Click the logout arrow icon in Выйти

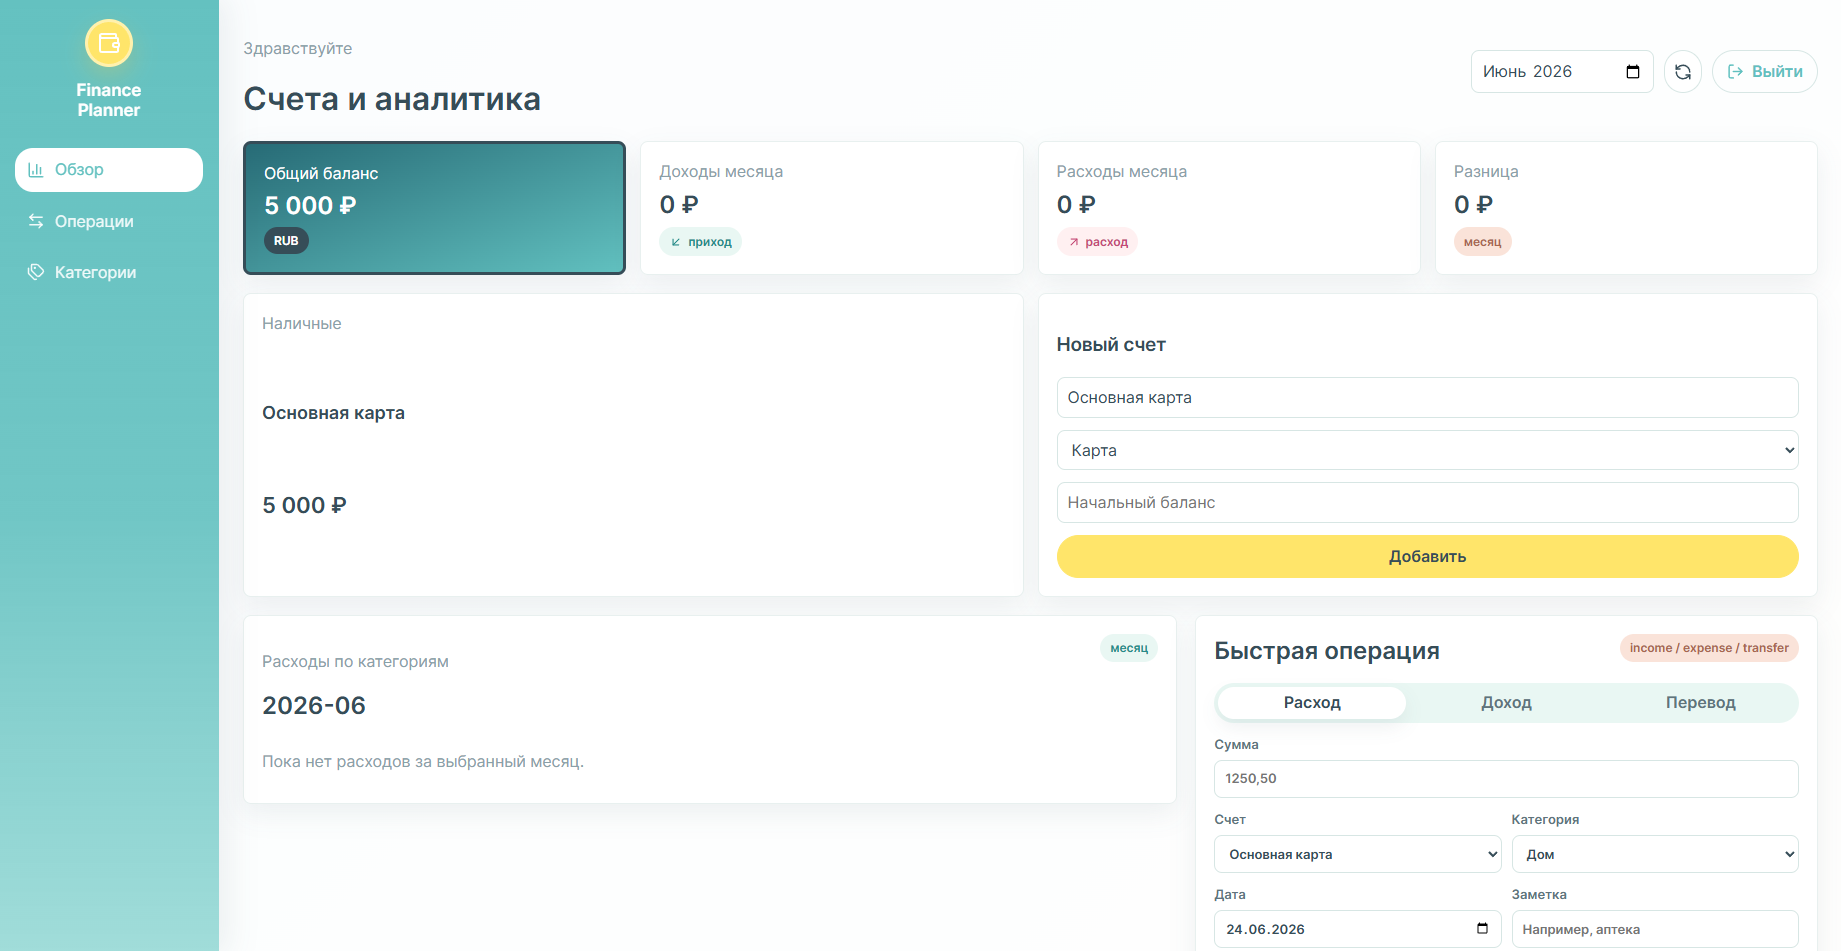point(1736,72)
